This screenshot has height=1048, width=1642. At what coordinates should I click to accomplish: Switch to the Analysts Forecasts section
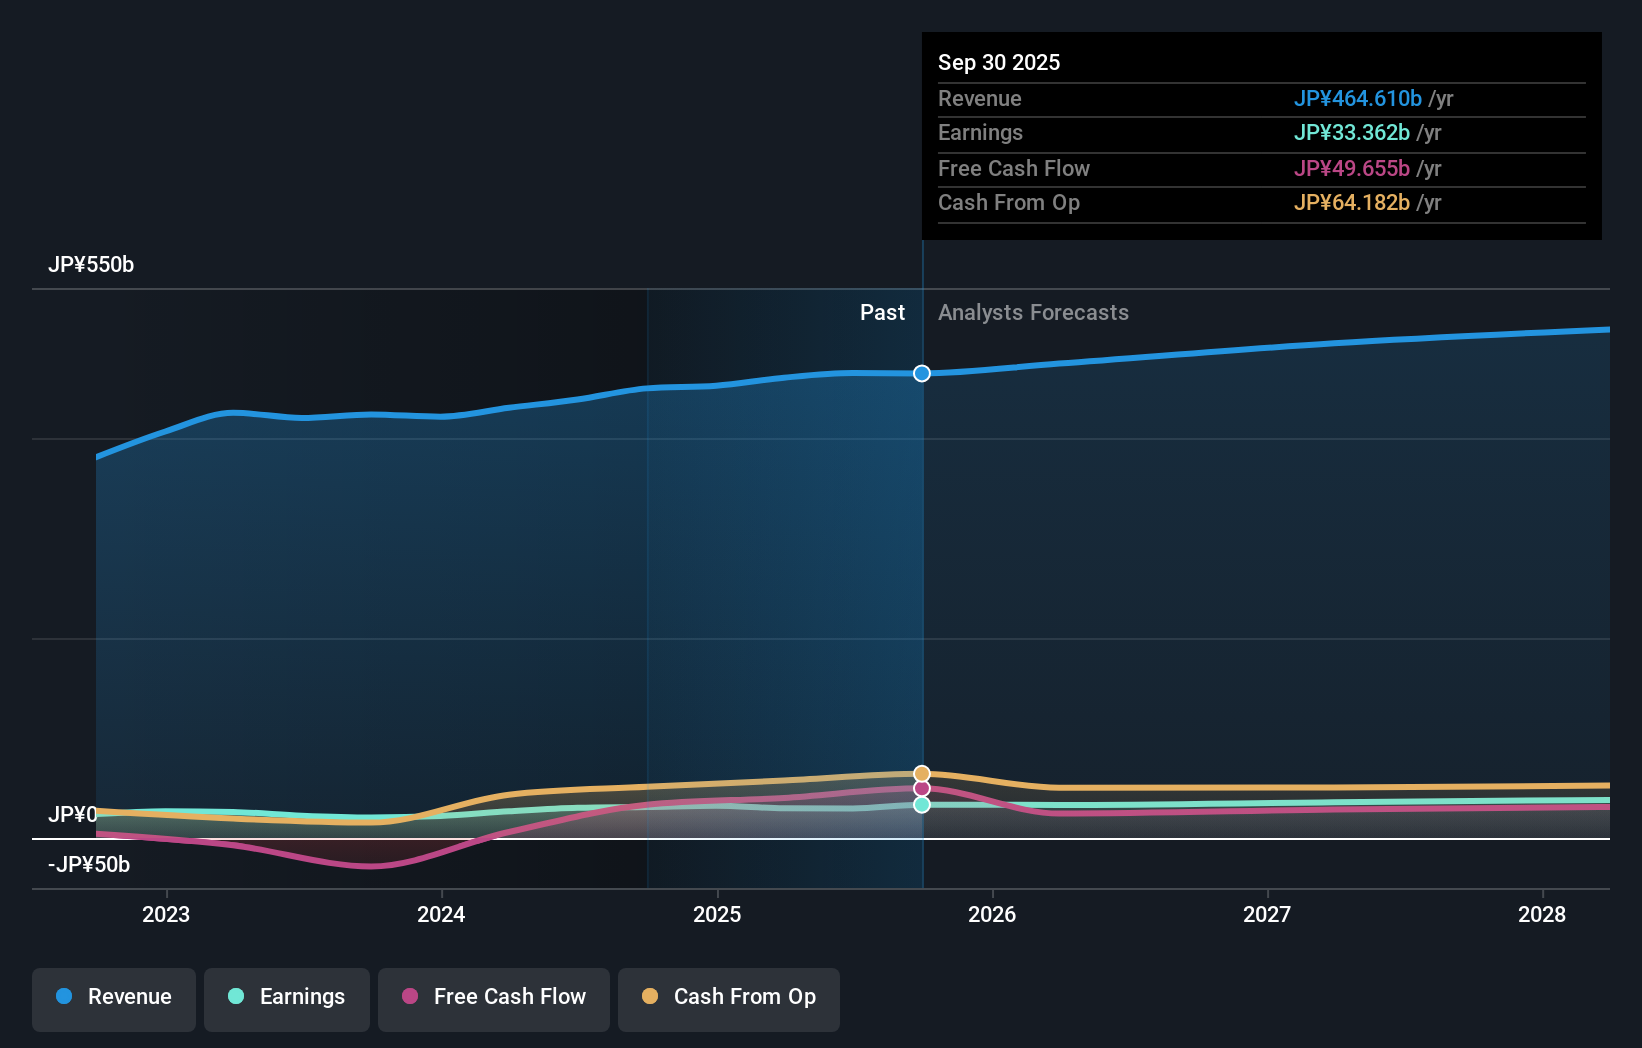click(1033, 312)
